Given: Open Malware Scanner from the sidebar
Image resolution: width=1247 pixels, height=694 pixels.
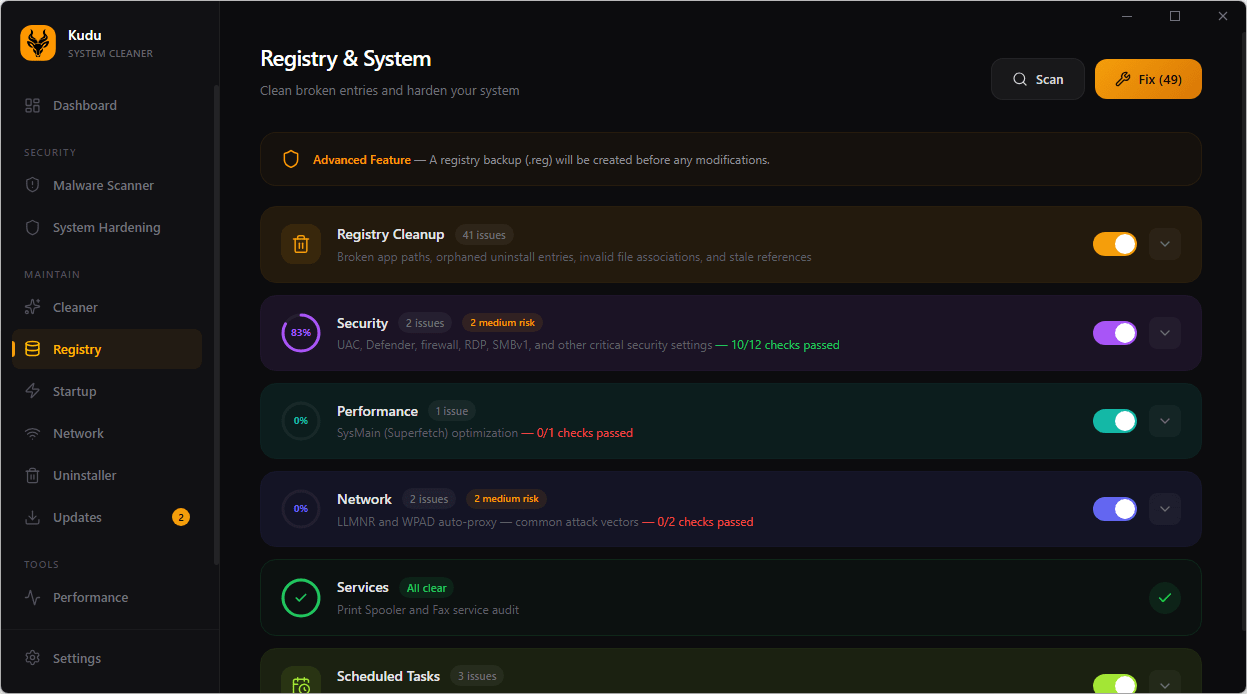Looking at the screenshot, I should [x=103, y=185].
